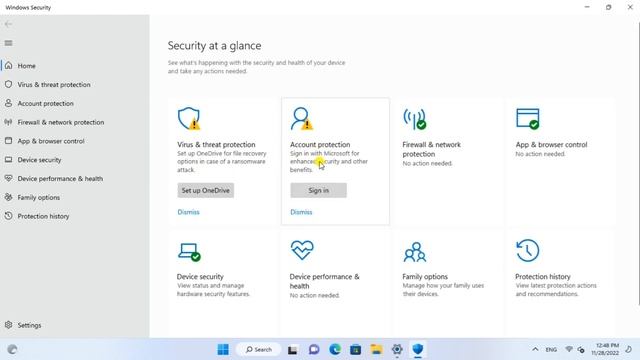Open the clock and date flyout
The width and height of the screenshot is (640, 360).
(x=605, y=349)
